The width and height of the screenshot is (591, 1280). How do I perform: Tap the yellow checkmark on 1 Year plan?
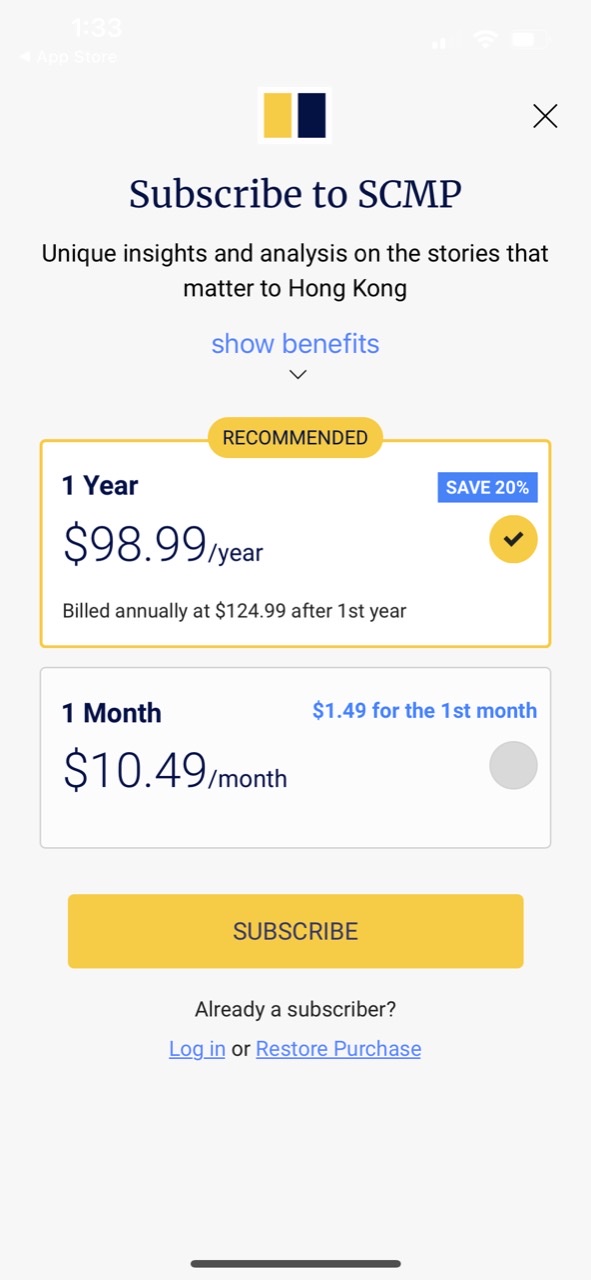513,540
